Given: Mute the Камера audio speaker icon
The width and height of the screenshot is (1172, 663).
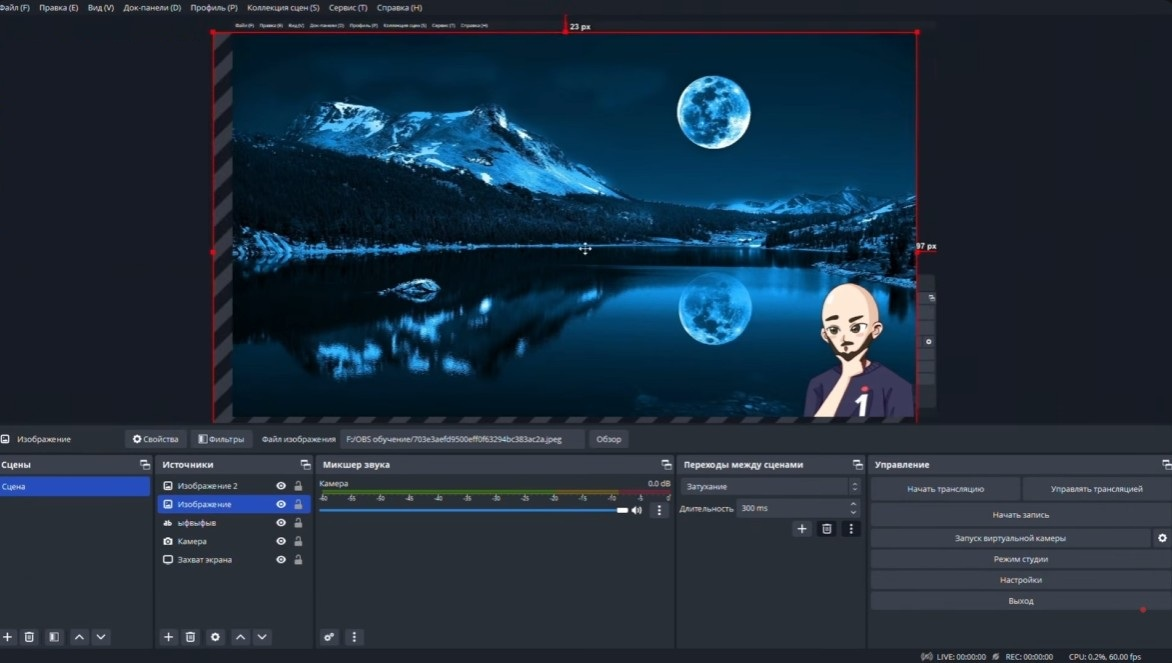Looking at the screenshot, I should (637, 511).
